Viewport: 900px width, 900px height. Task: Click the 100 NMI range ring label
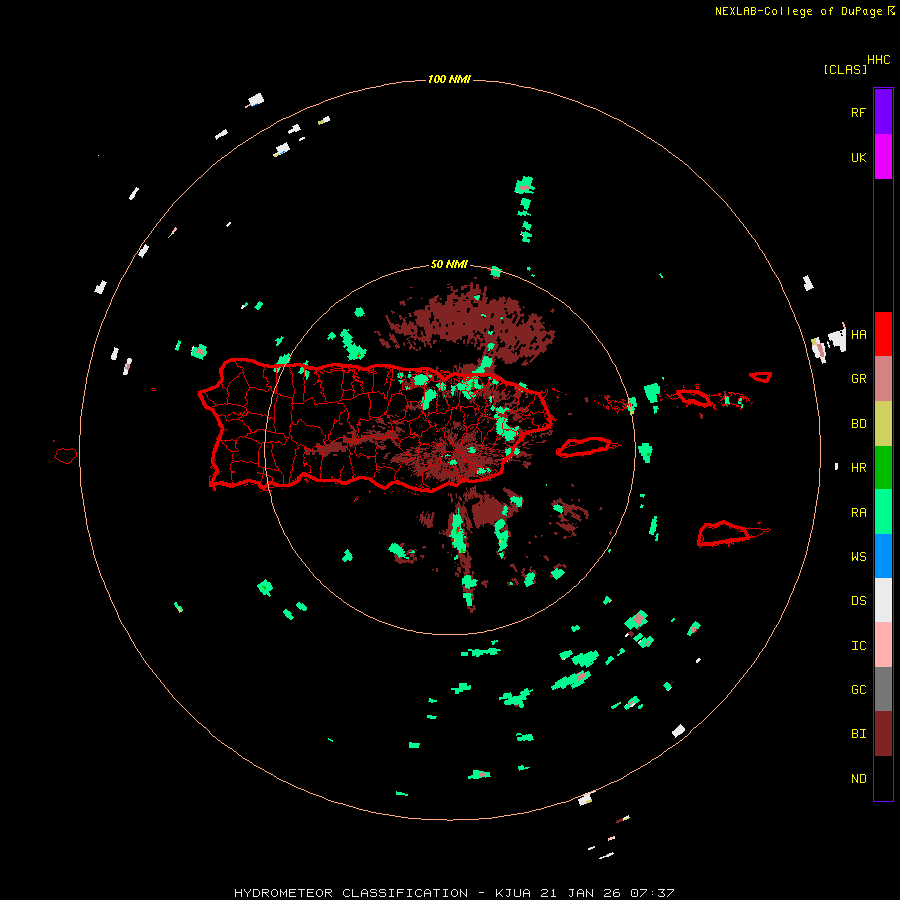pyautogui.click(x=449, y=79)
